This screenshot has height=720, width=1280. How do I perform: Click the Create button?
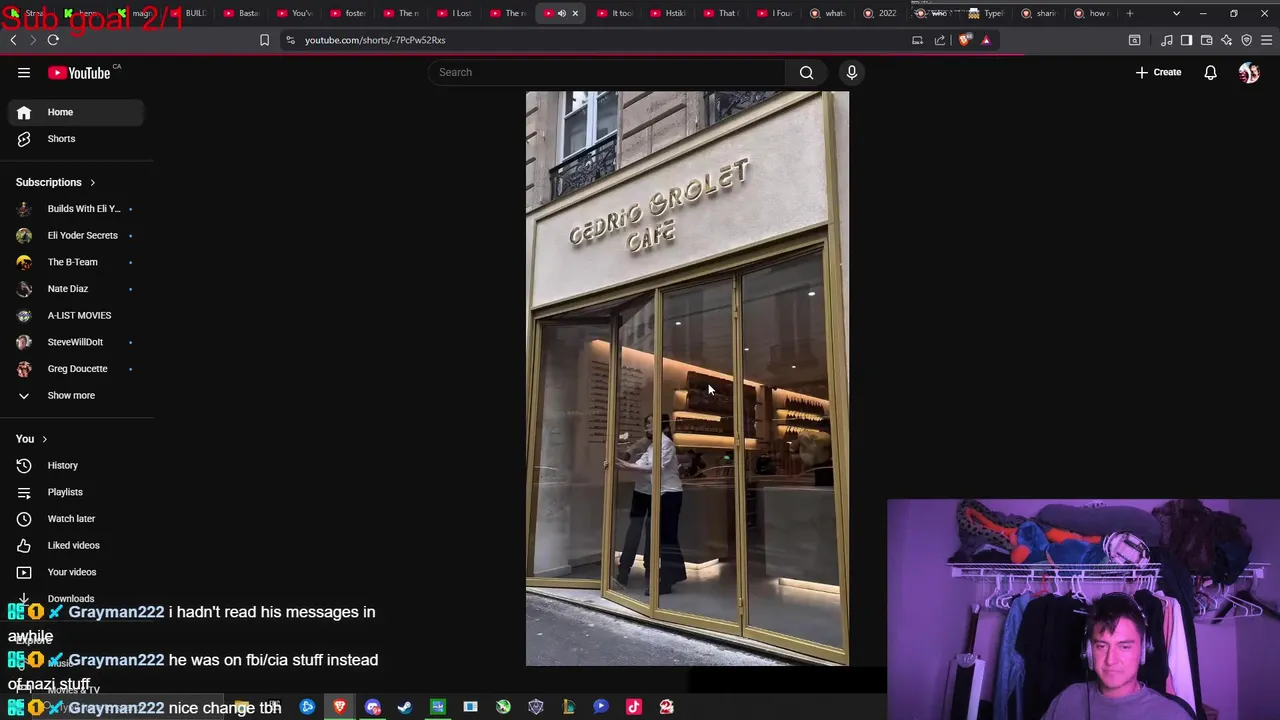coord(1158,72)
